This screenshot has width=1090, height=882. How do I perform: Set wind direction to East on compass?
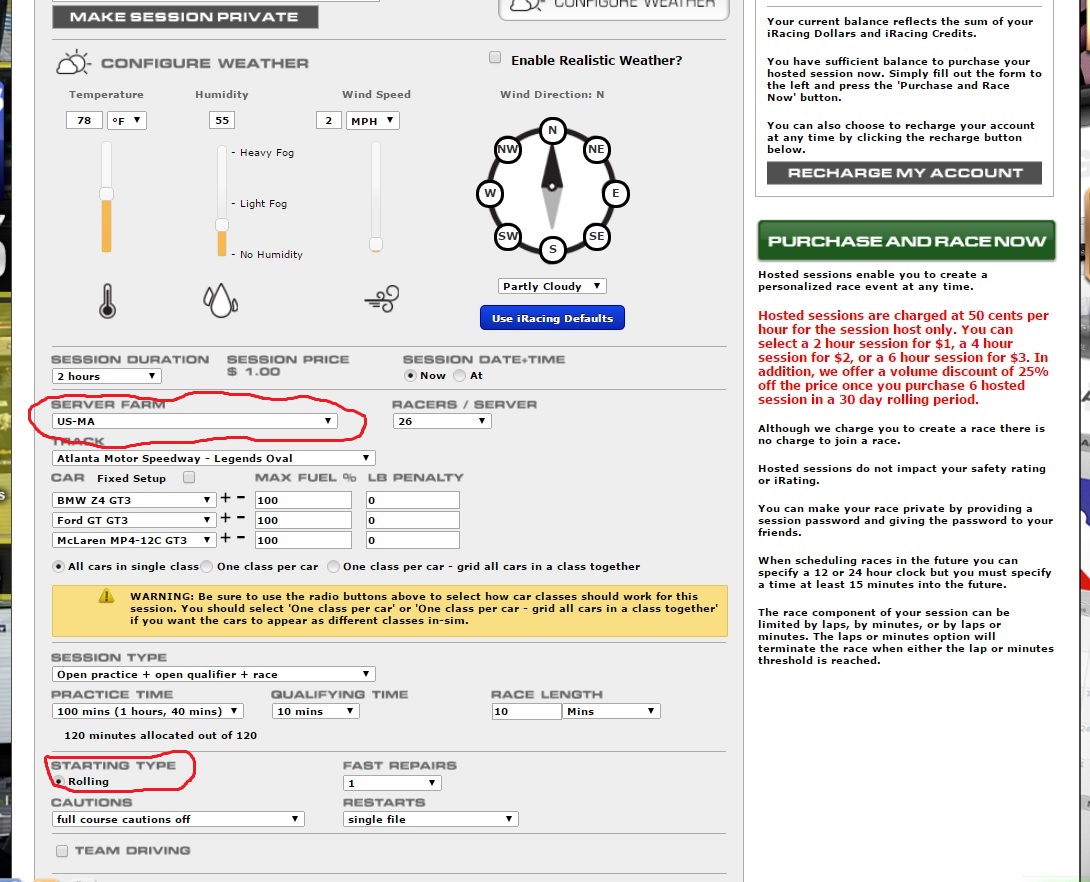615,193
